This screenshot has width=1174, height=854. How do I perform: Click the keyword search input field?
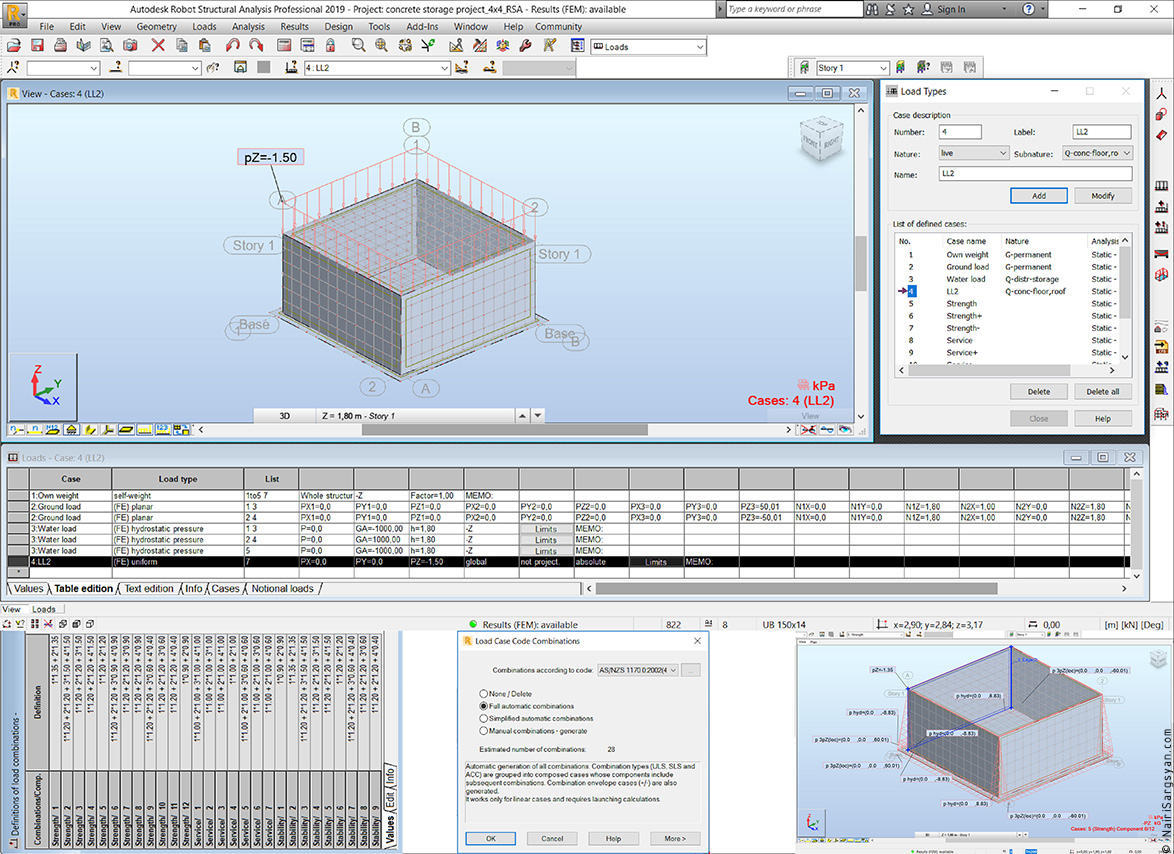(x=795, y=10)
